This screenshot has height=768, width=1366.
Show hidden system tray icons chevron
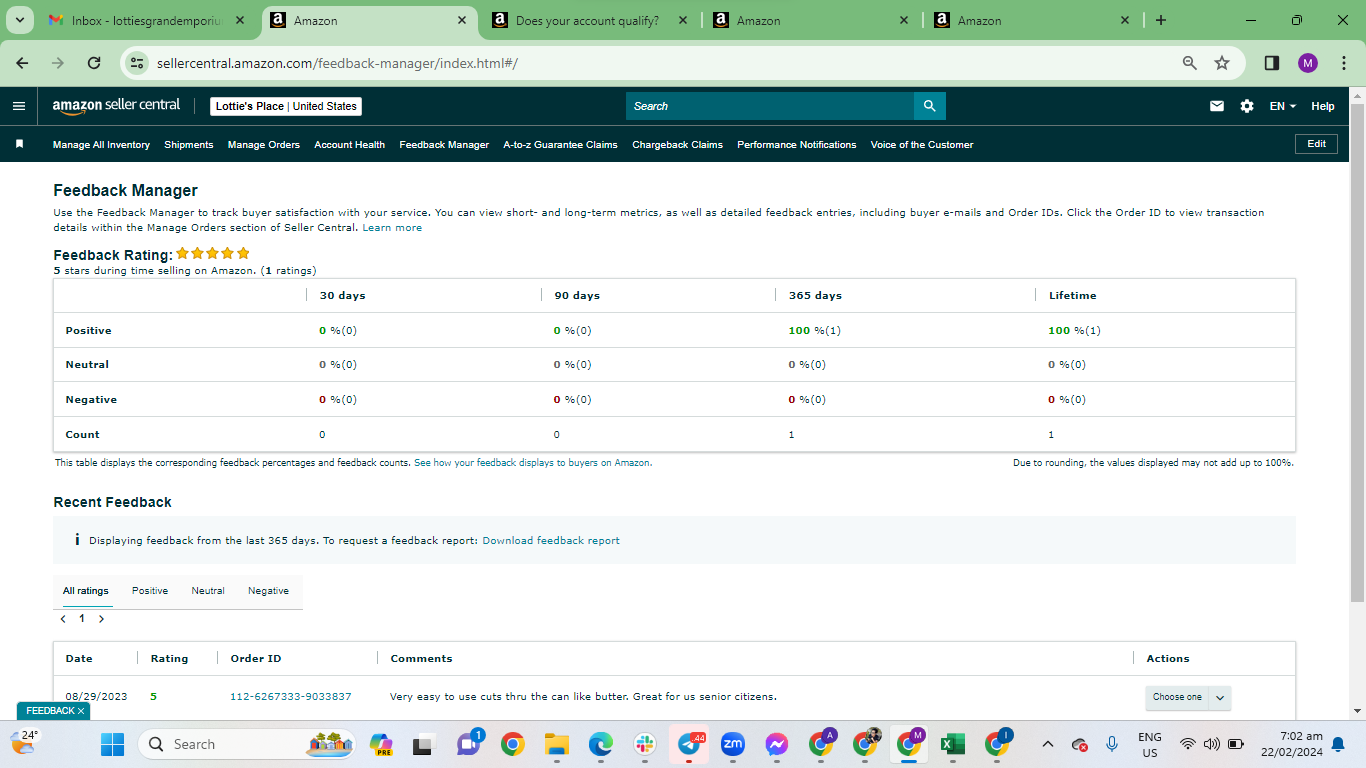pos(1047,744)
